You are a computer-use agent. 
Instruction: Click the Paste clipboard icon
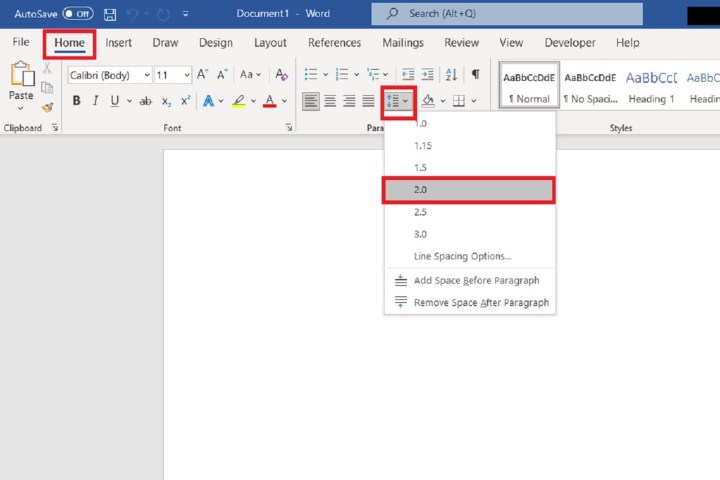click(22, 74)
